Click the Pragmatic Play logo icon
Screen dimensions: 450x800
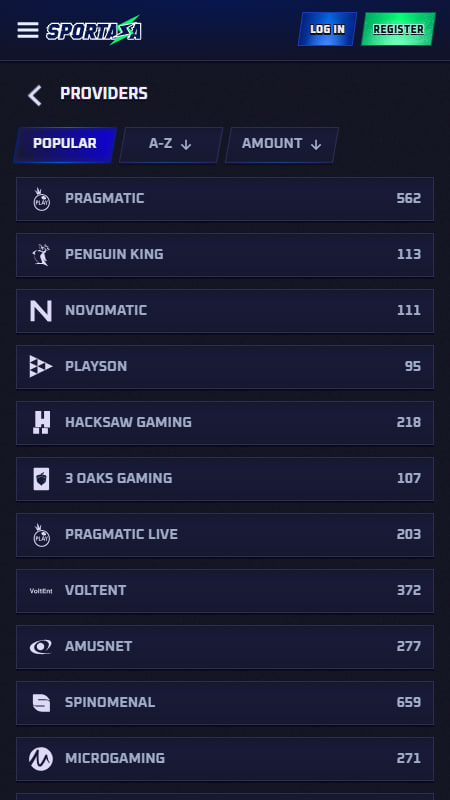[41, 199]
